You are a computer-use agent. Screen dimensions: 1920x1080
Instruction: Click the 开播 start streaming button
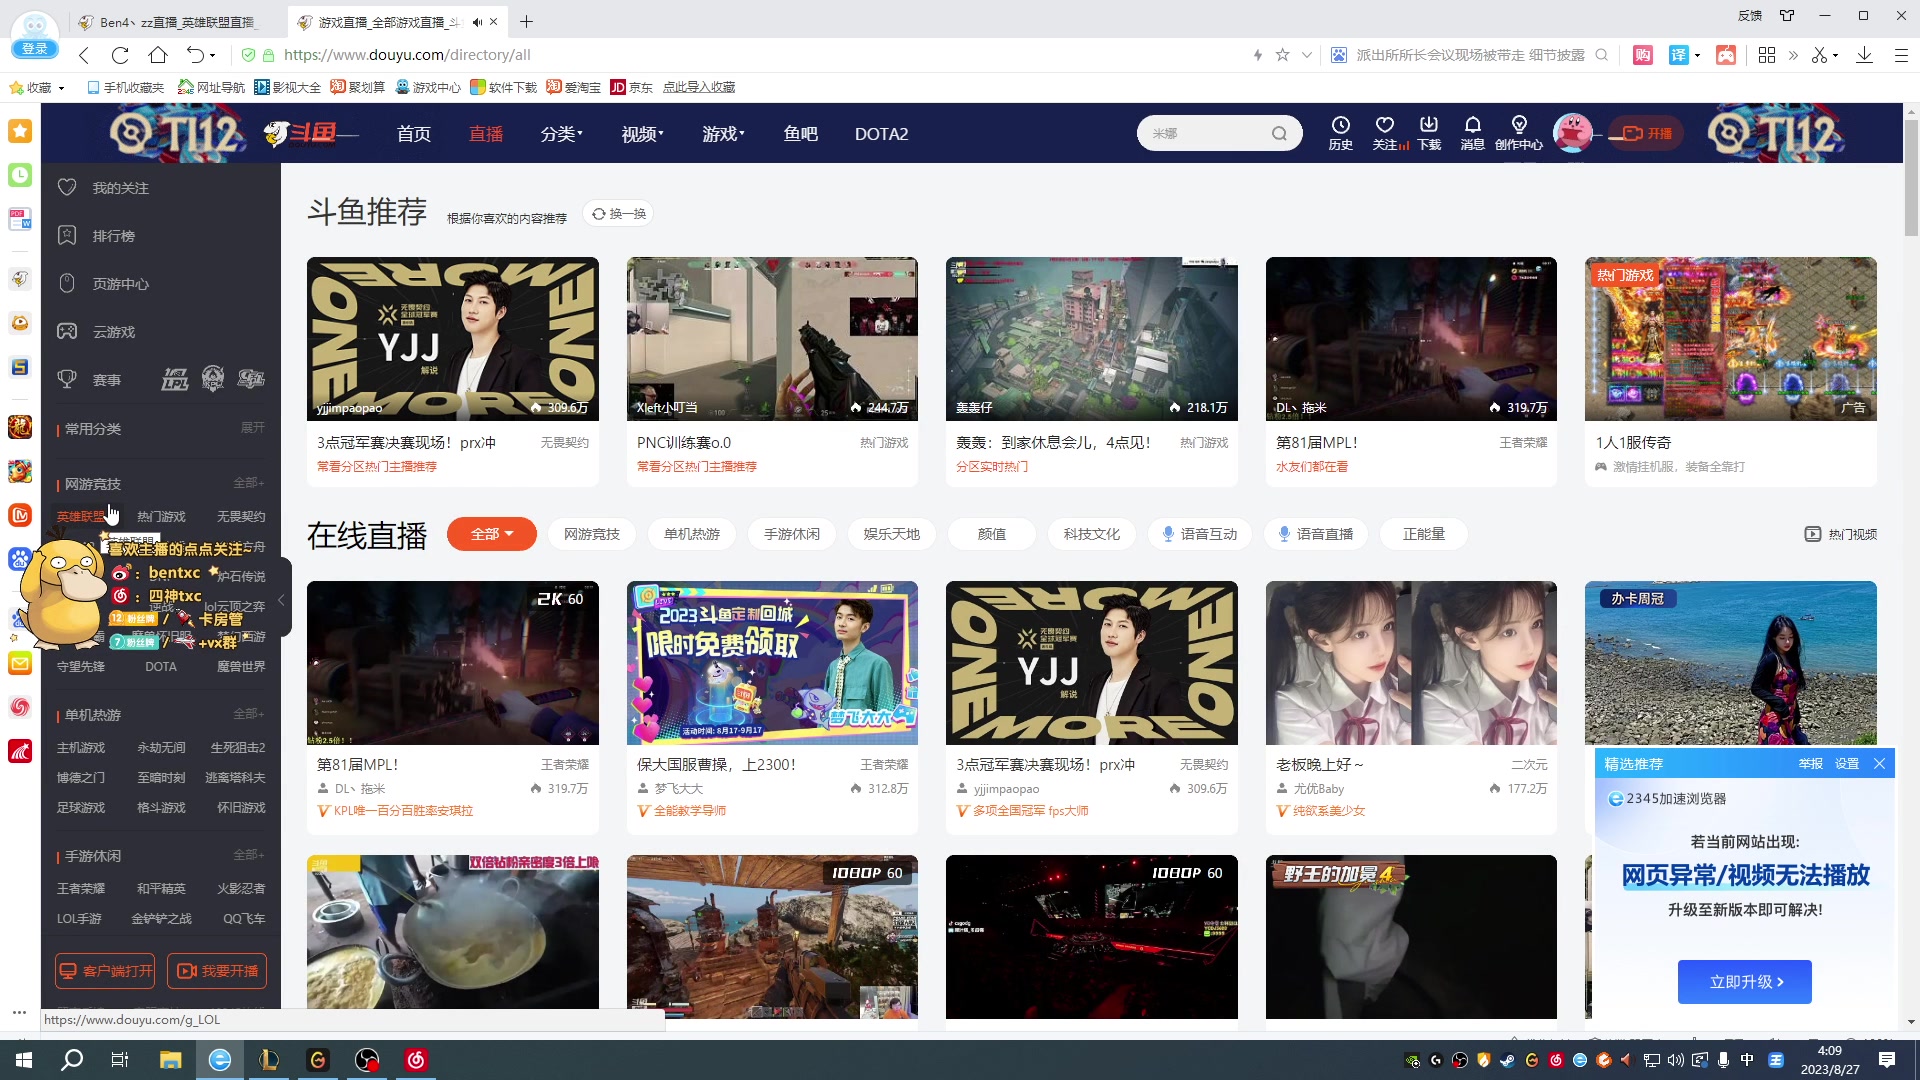(1647, 133)
